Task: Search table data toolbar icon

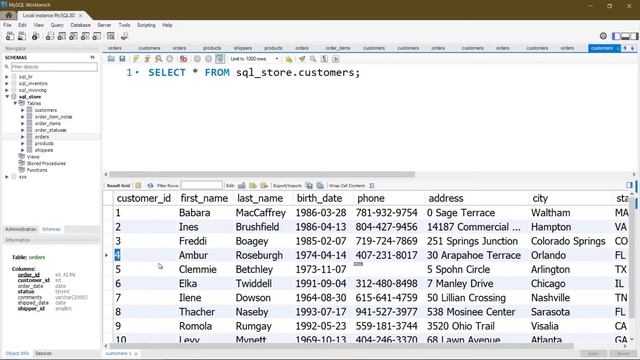Action: [111, 36]
